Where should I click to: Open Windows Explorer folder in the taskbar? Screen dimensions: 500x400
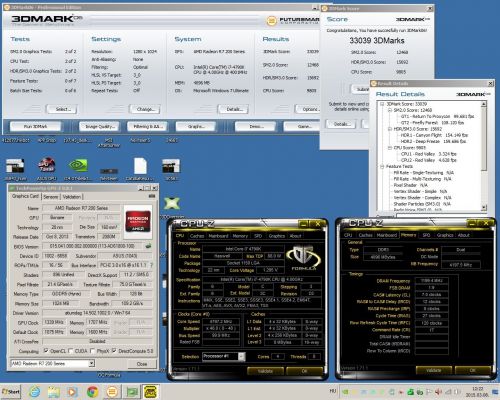pyautogui.click(x=54, y=391)
